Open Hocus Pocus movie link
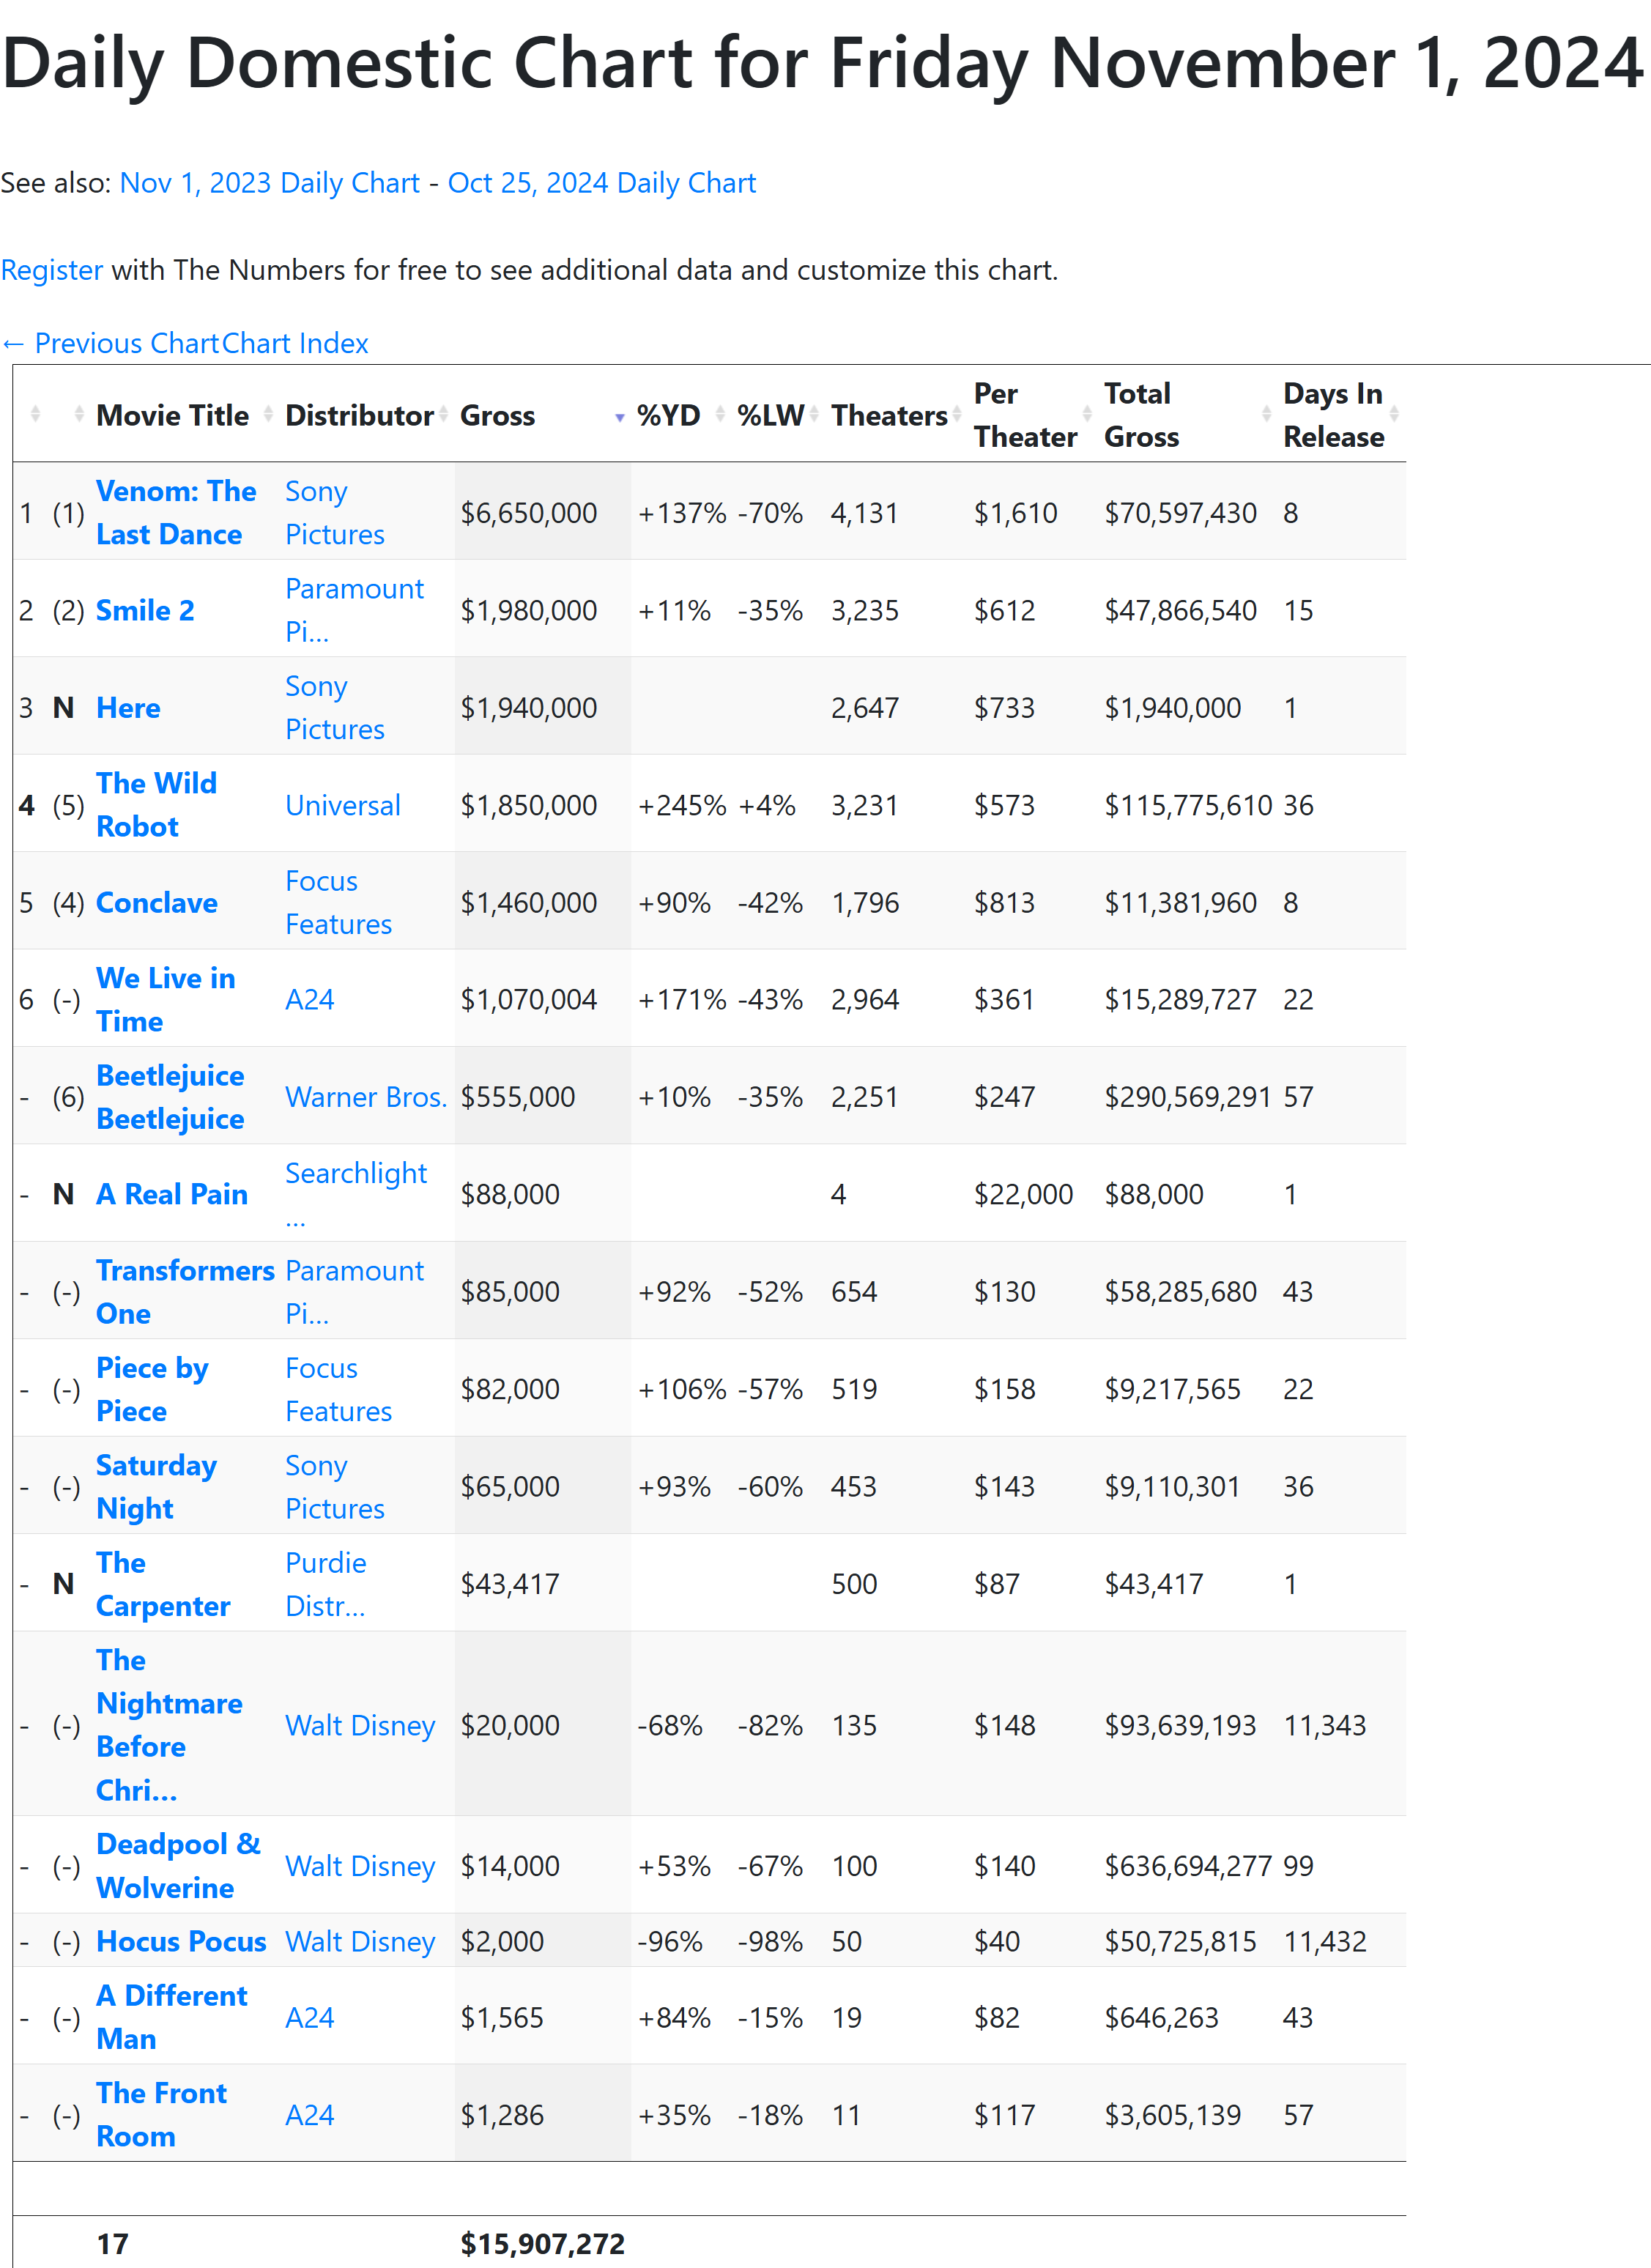The width and height of the screenshot is (1651, 2268). tap(180, 1941)
